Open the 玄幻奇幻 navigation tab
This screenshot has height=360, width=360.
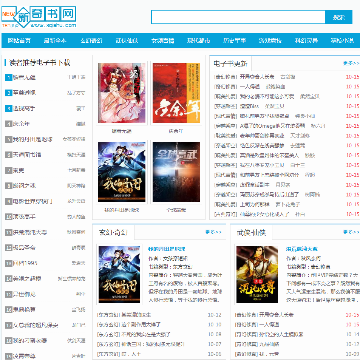pyautogui.click(x=91, y=41)
